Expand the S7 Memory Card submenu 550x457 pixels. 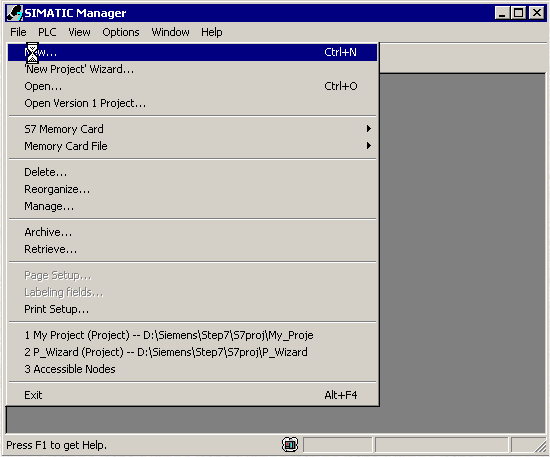[192, 129]
